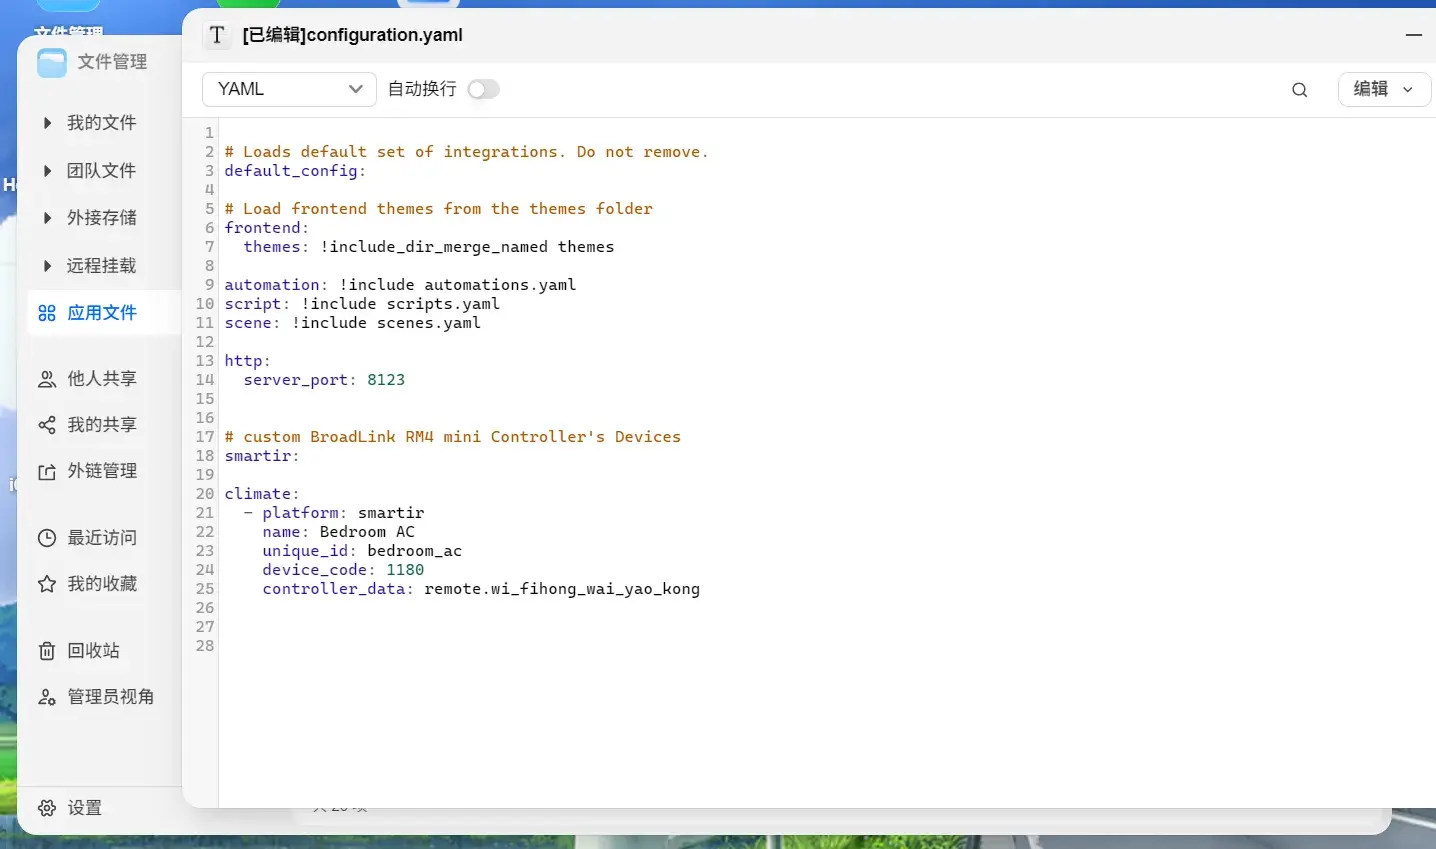Expand the 外接存储 section
Viewport: 1436px width, 849px height.
click(x=47, y=218)
